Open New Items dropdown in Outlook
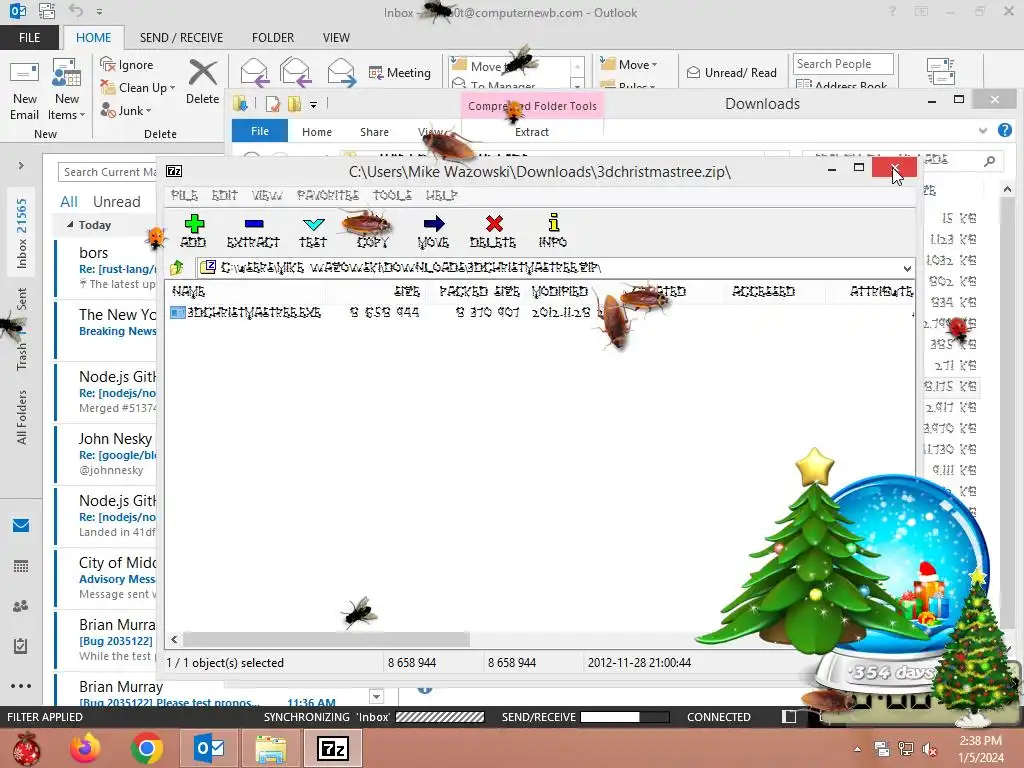 66,89
